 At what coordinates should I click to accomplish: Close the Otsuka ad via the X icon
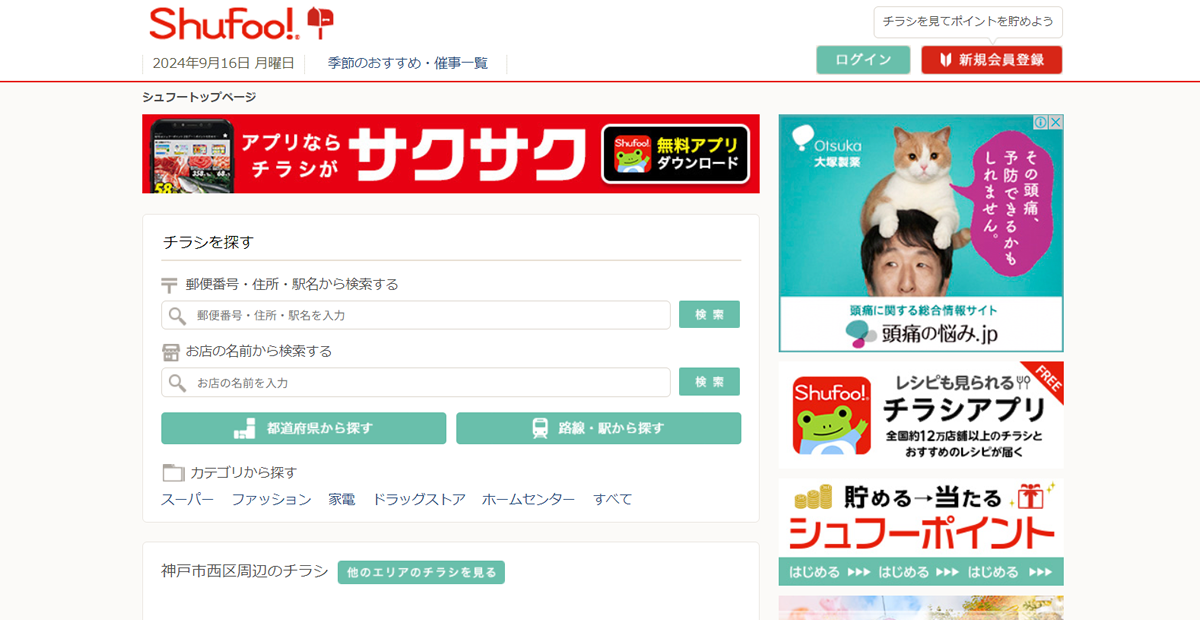coord(1056,122)
